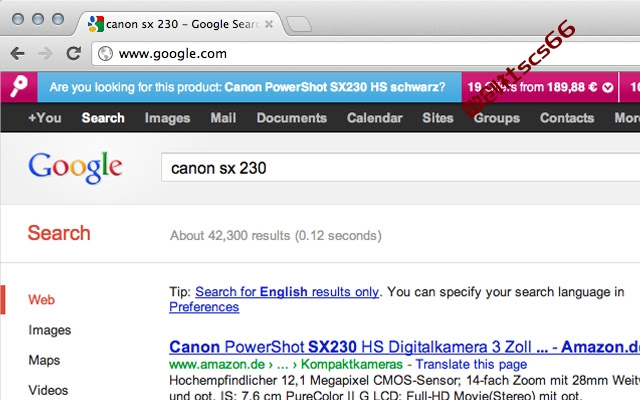Open the Canon PowerShot SX230 HS Amazon result
640x400 pixels.
(x=404, y=347)
